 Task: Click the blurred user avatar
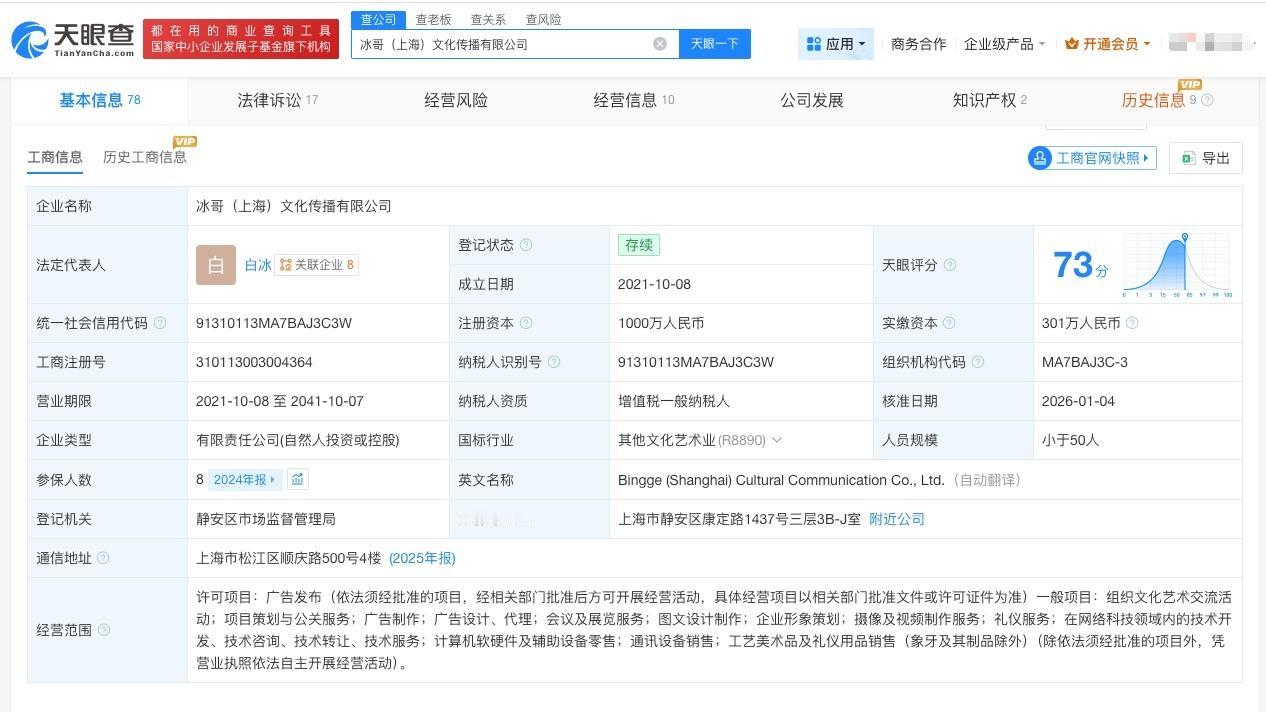coord(1211,43)
